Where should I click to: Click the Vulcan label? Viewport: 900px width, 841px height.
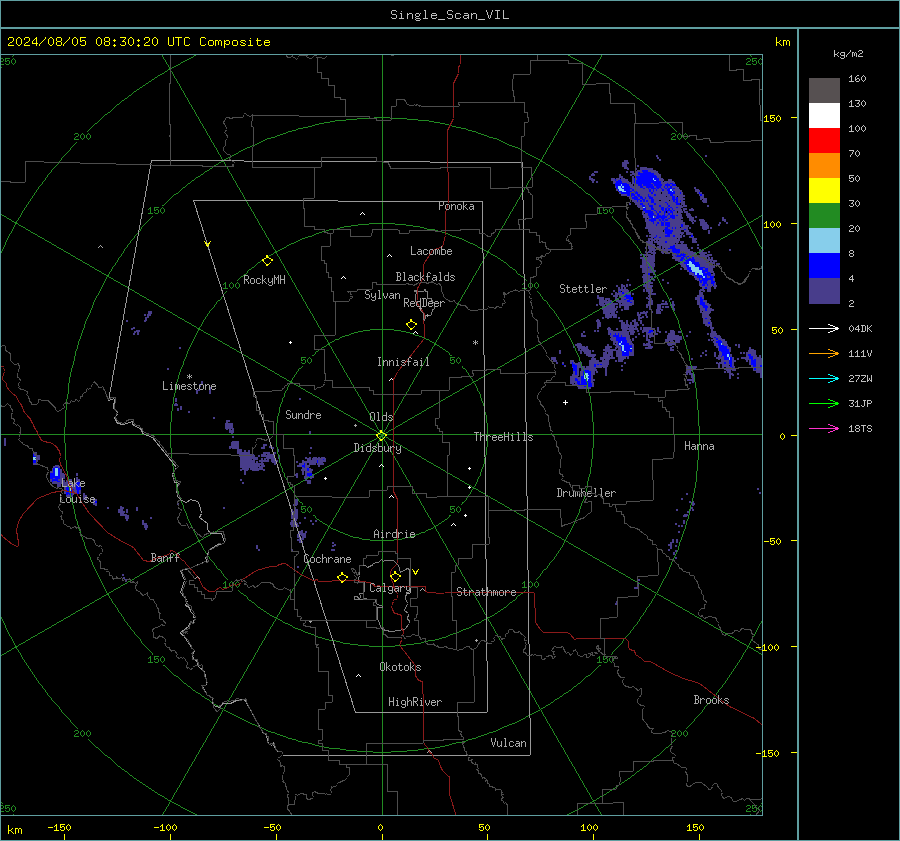click(x=509, y=743)
